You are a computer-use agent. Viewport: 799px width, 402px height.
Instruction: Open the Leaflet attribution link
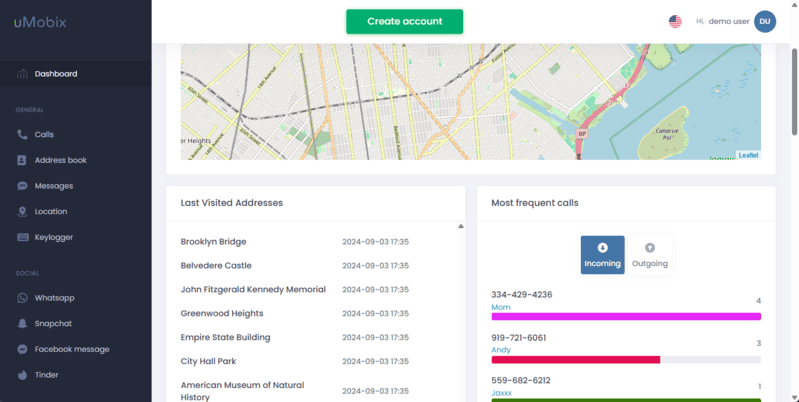click(x=748, y=155)
